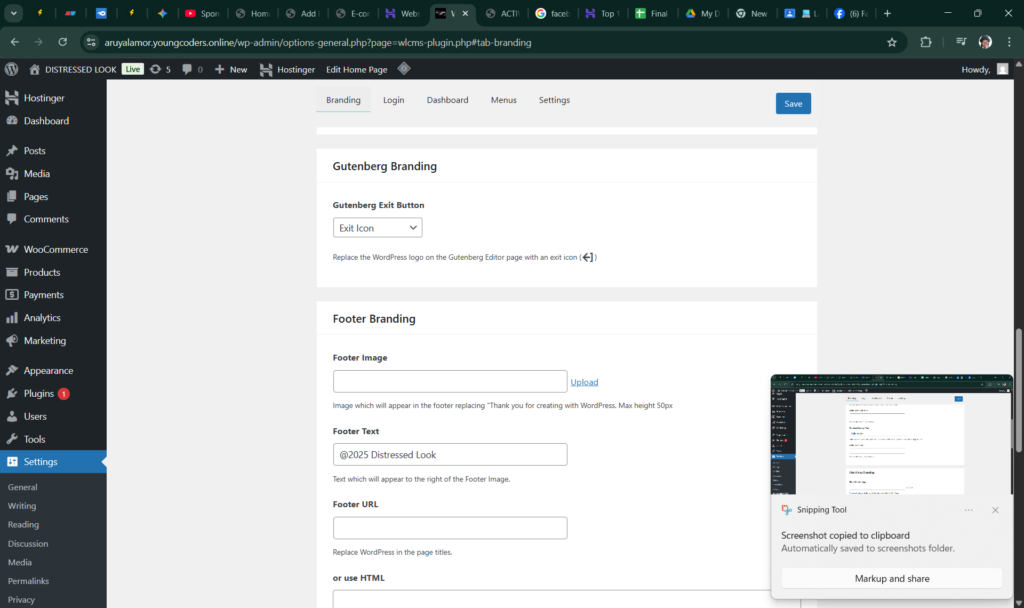Open Snipping Tool notification options menu
This screenshot has height=608, width=1024.
[x=968, y=510]
